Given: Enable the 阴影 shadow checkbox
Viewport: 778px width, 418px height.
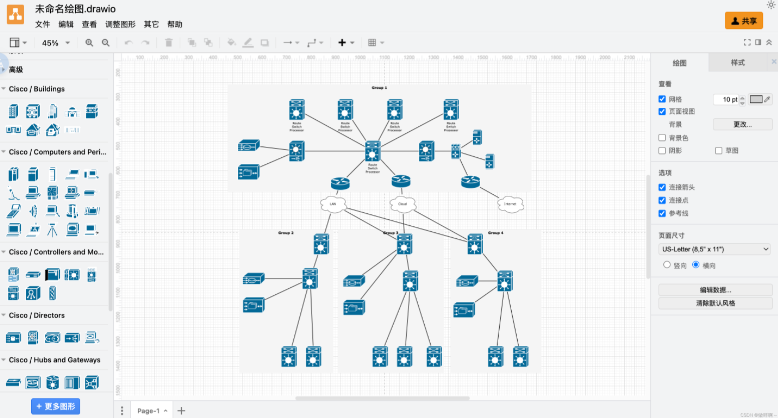Looking at the screenshot, I should (x=662, y=150).
